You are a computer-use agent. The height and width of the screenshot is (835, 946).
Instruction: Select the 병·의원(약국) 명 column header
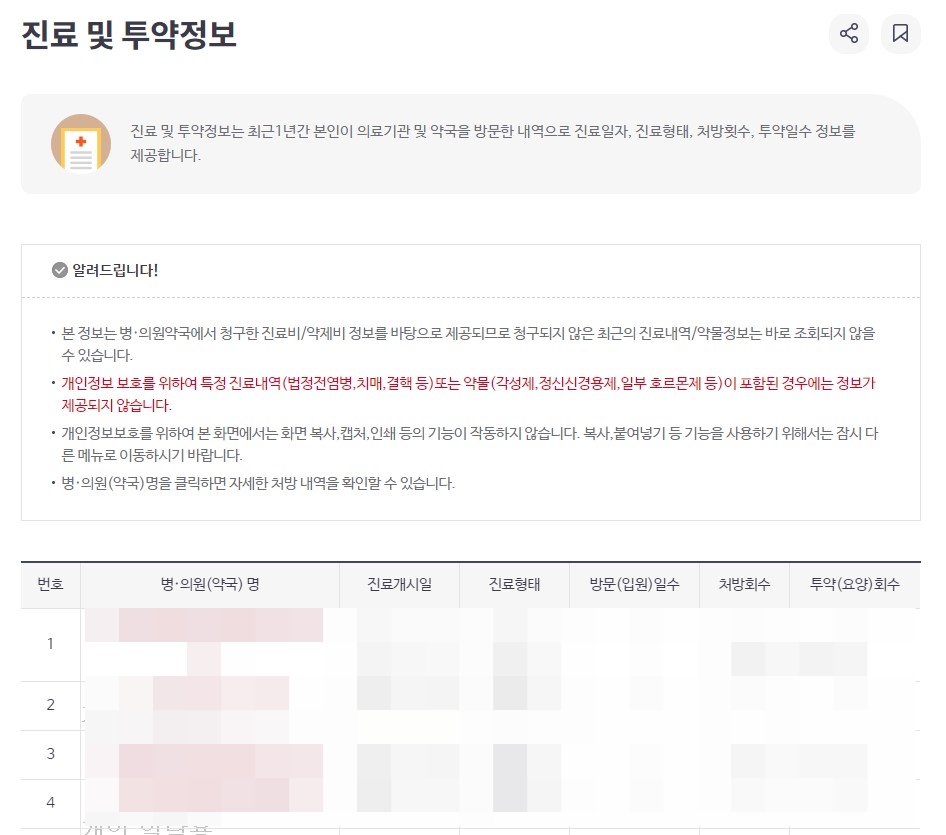(x=210, y=584)
